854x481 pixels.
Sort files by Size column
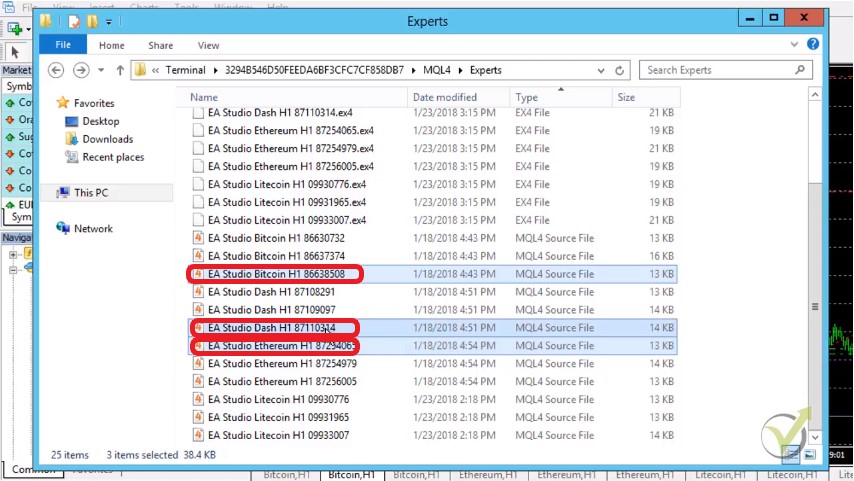click(626, 97)
